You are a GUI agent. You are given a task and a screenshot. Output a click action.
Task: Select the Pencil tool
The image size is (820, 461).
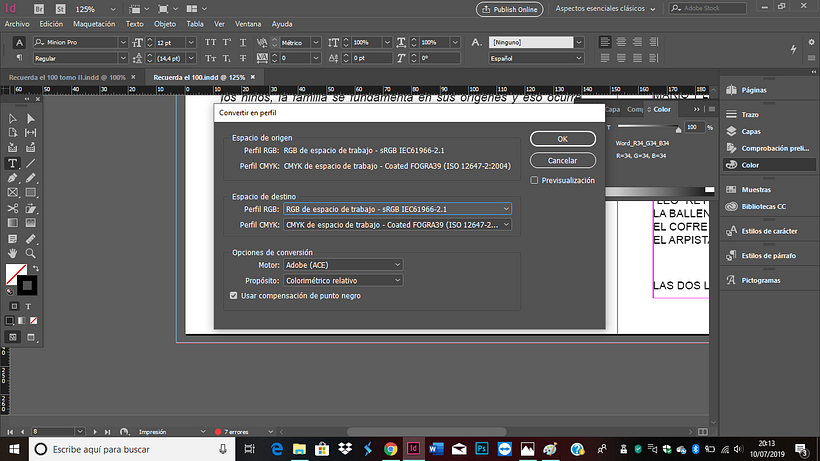pyautogui.click(x=30, y=178)
